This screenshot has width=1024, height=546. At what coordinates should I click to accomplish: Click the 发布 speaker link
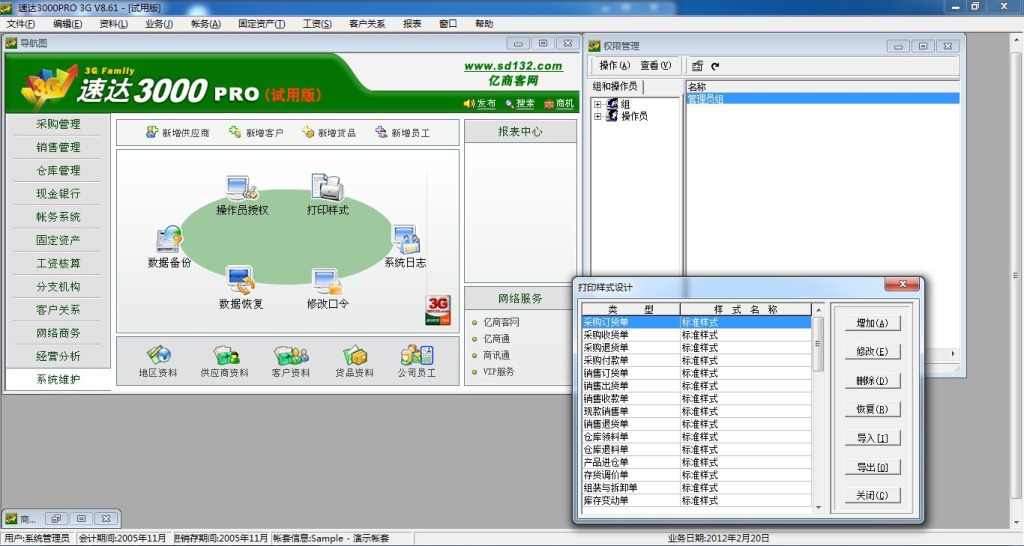[480, 103]
